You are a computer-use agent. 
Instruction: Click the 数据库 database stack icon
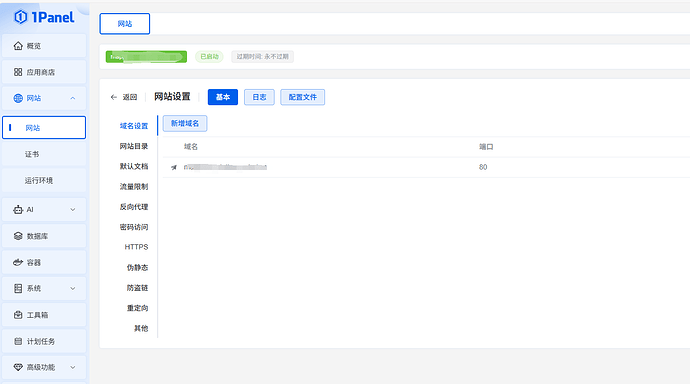pos(18,236)
